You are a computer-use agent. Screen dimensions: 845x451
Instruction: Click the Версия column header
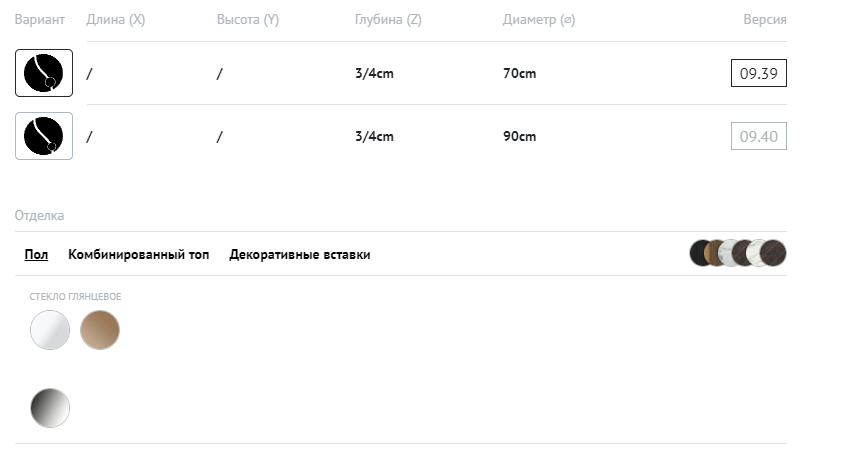764,19
